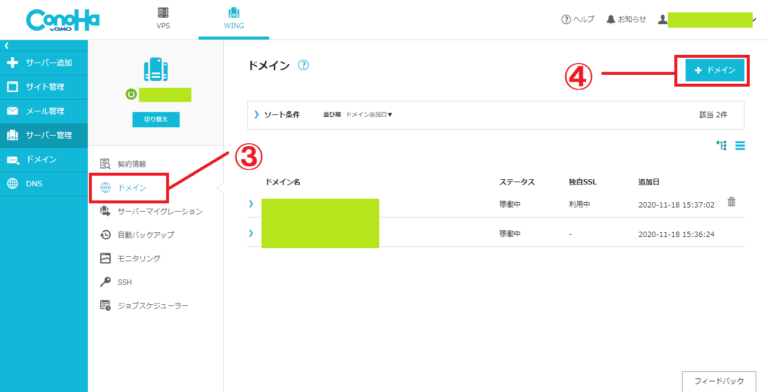Click the ConoHa logo
This screenshot has width=768, height=392.
coord(63,20)
